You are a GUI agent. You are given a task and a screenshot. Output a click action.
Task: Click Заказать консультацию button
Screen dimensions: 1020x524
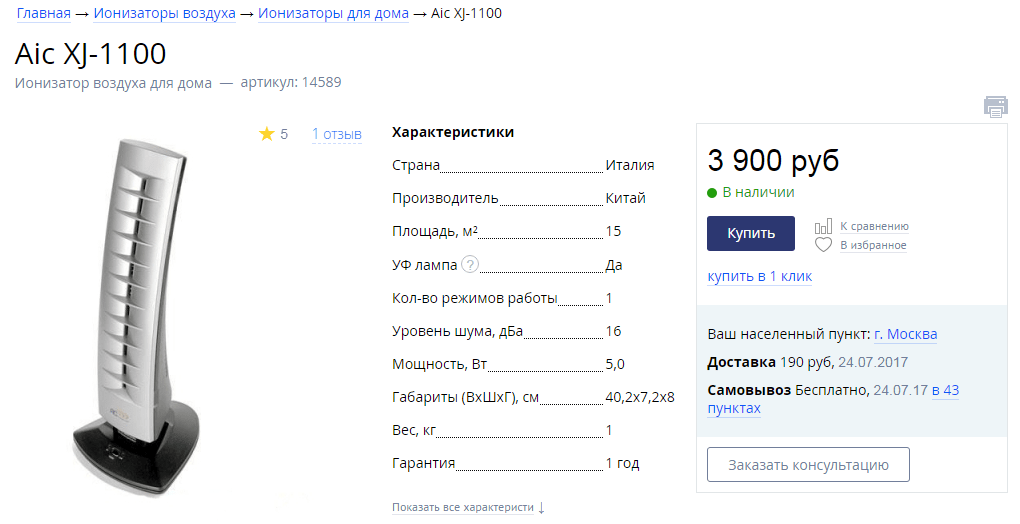click(808, 465)
